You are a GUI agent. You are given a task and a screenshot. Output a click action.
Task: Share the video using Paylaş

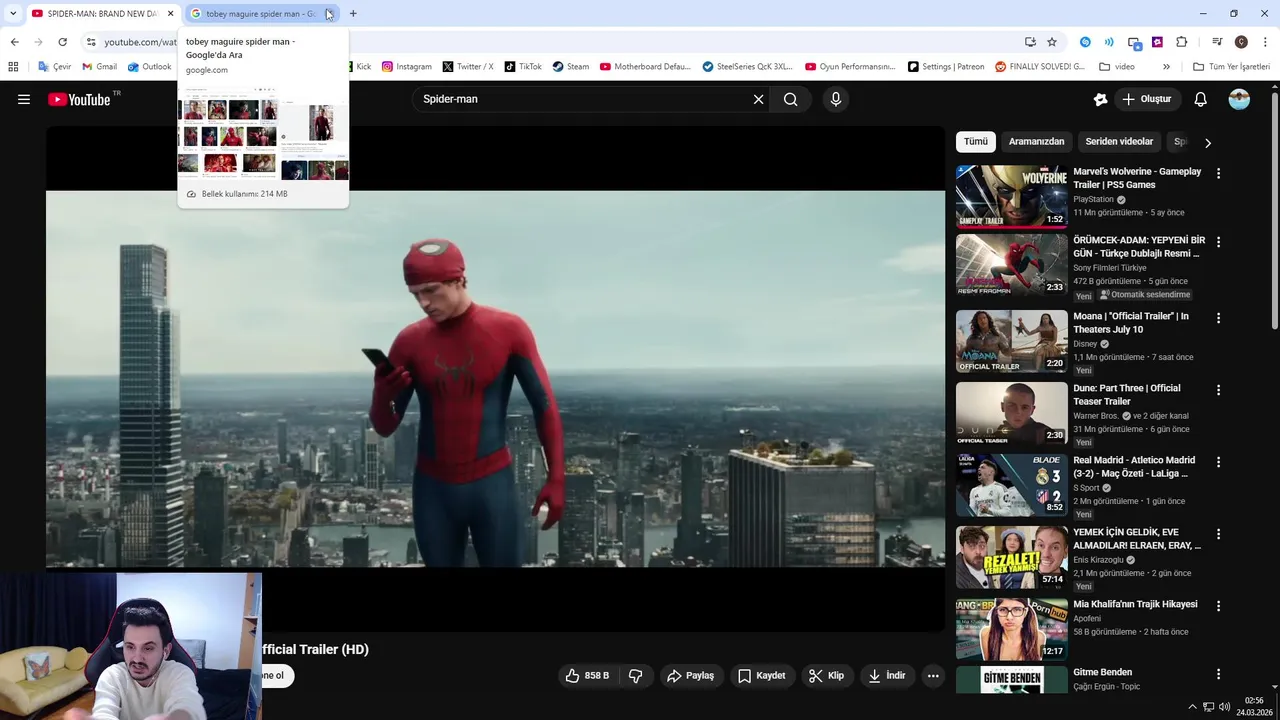pos(690,676)
